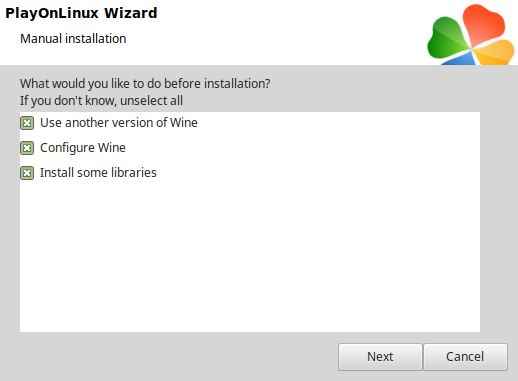Viewport: 518px width, 381px height.
Task: Click the blue leaf of the logo
Action: point(460,59)
